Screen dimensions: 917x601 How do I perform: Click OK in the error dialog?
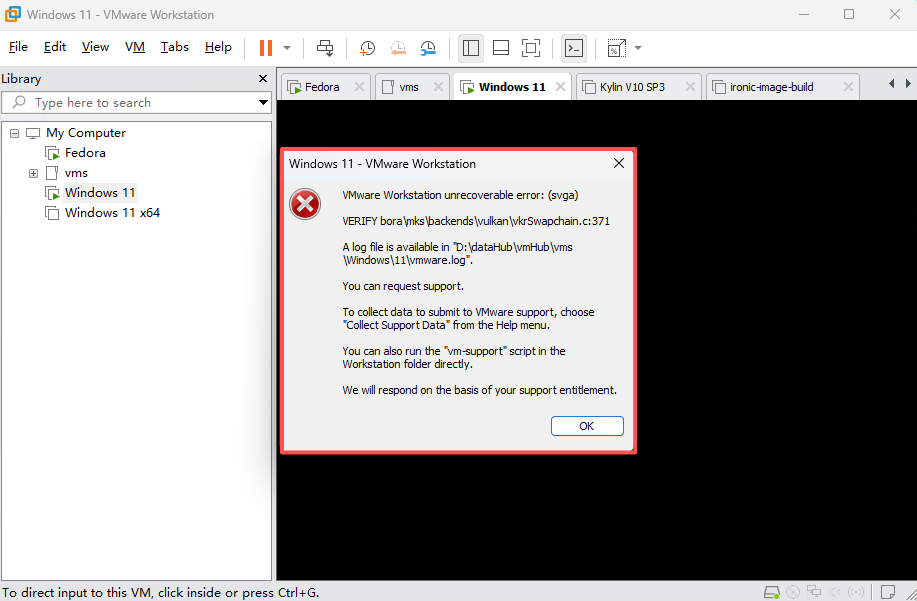[587, 426]
